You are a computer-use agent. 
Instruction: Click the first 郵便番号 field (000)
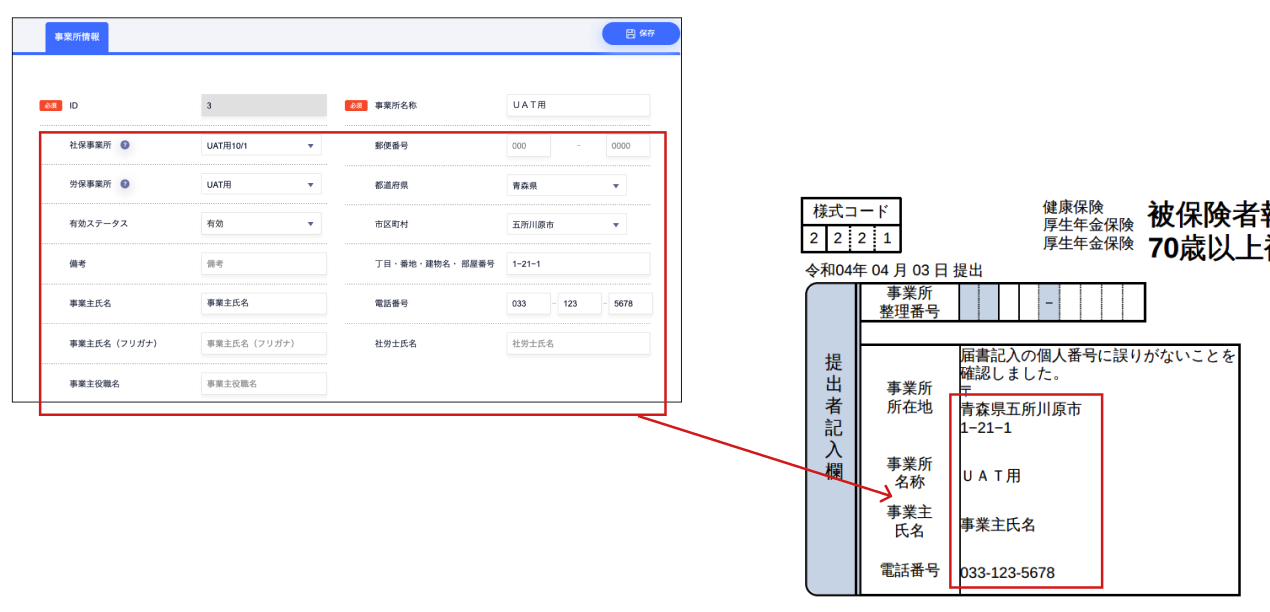(528, 146)
